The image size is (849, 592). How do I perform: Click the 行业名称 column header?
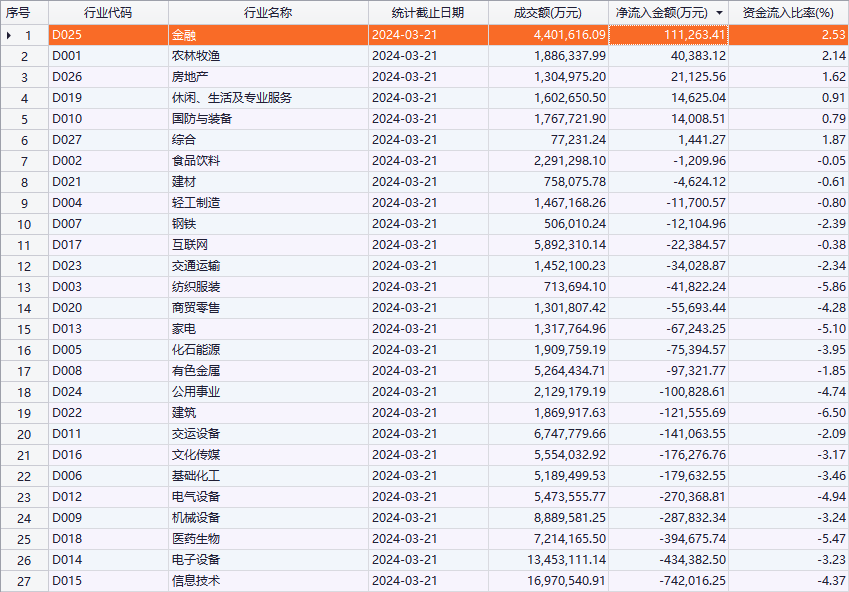[x=267, y=13]
